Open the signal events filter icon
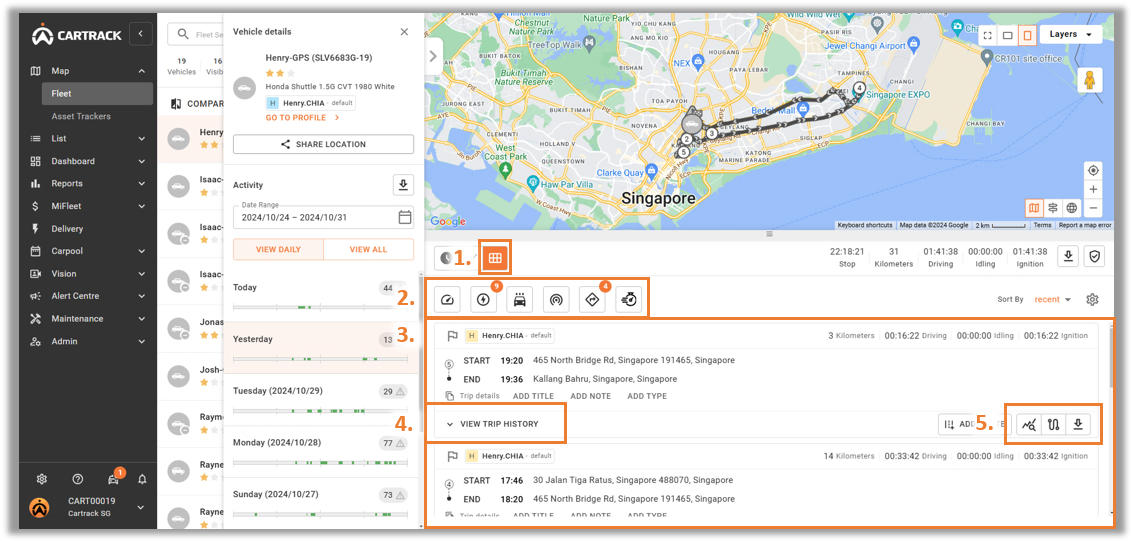The width and height of the screenshot is (1131, 541). point(555,300)
